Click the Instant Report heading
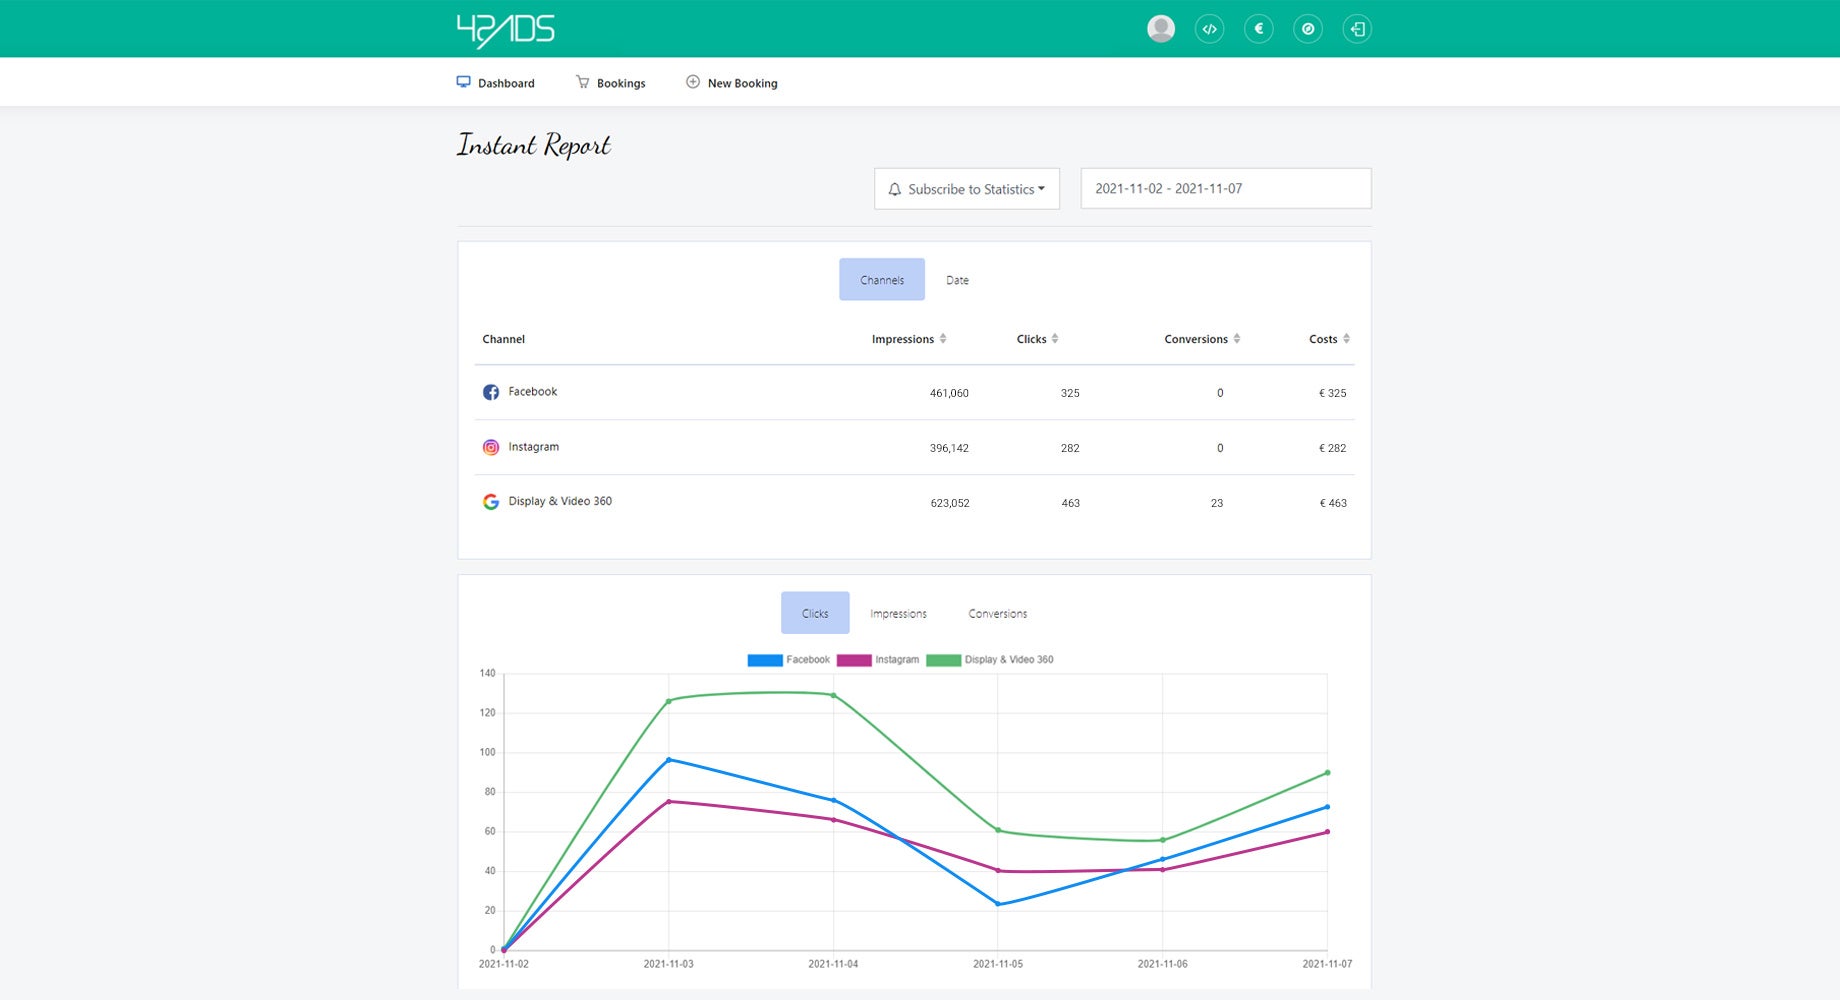This screenshot has width=1840, height=1000. (534, 146)
